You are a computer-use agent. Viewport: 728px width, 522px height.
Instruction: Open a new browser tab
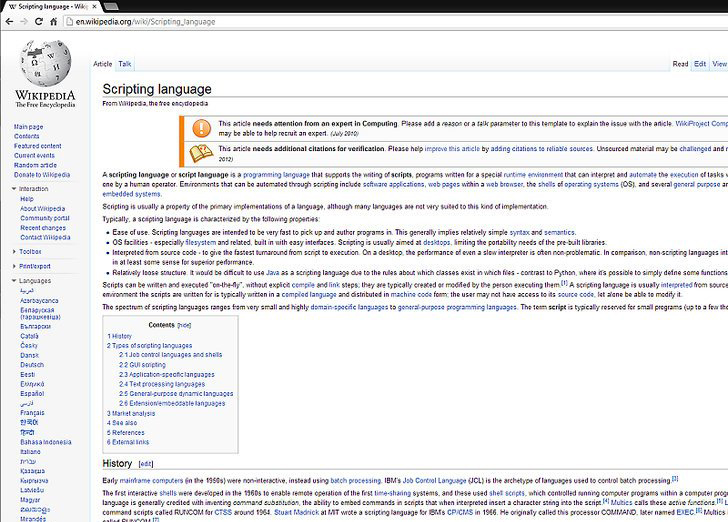point(110,7)
